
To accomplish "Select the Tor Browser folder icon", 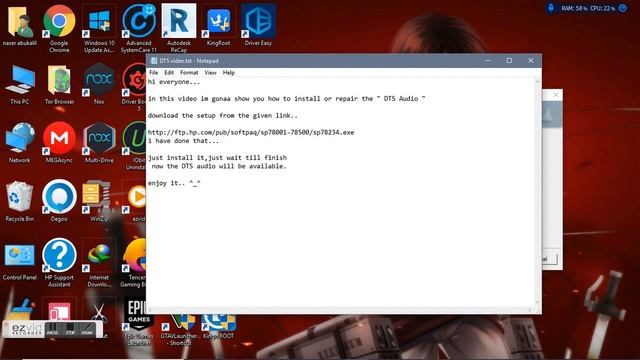I will click(59, 84).
